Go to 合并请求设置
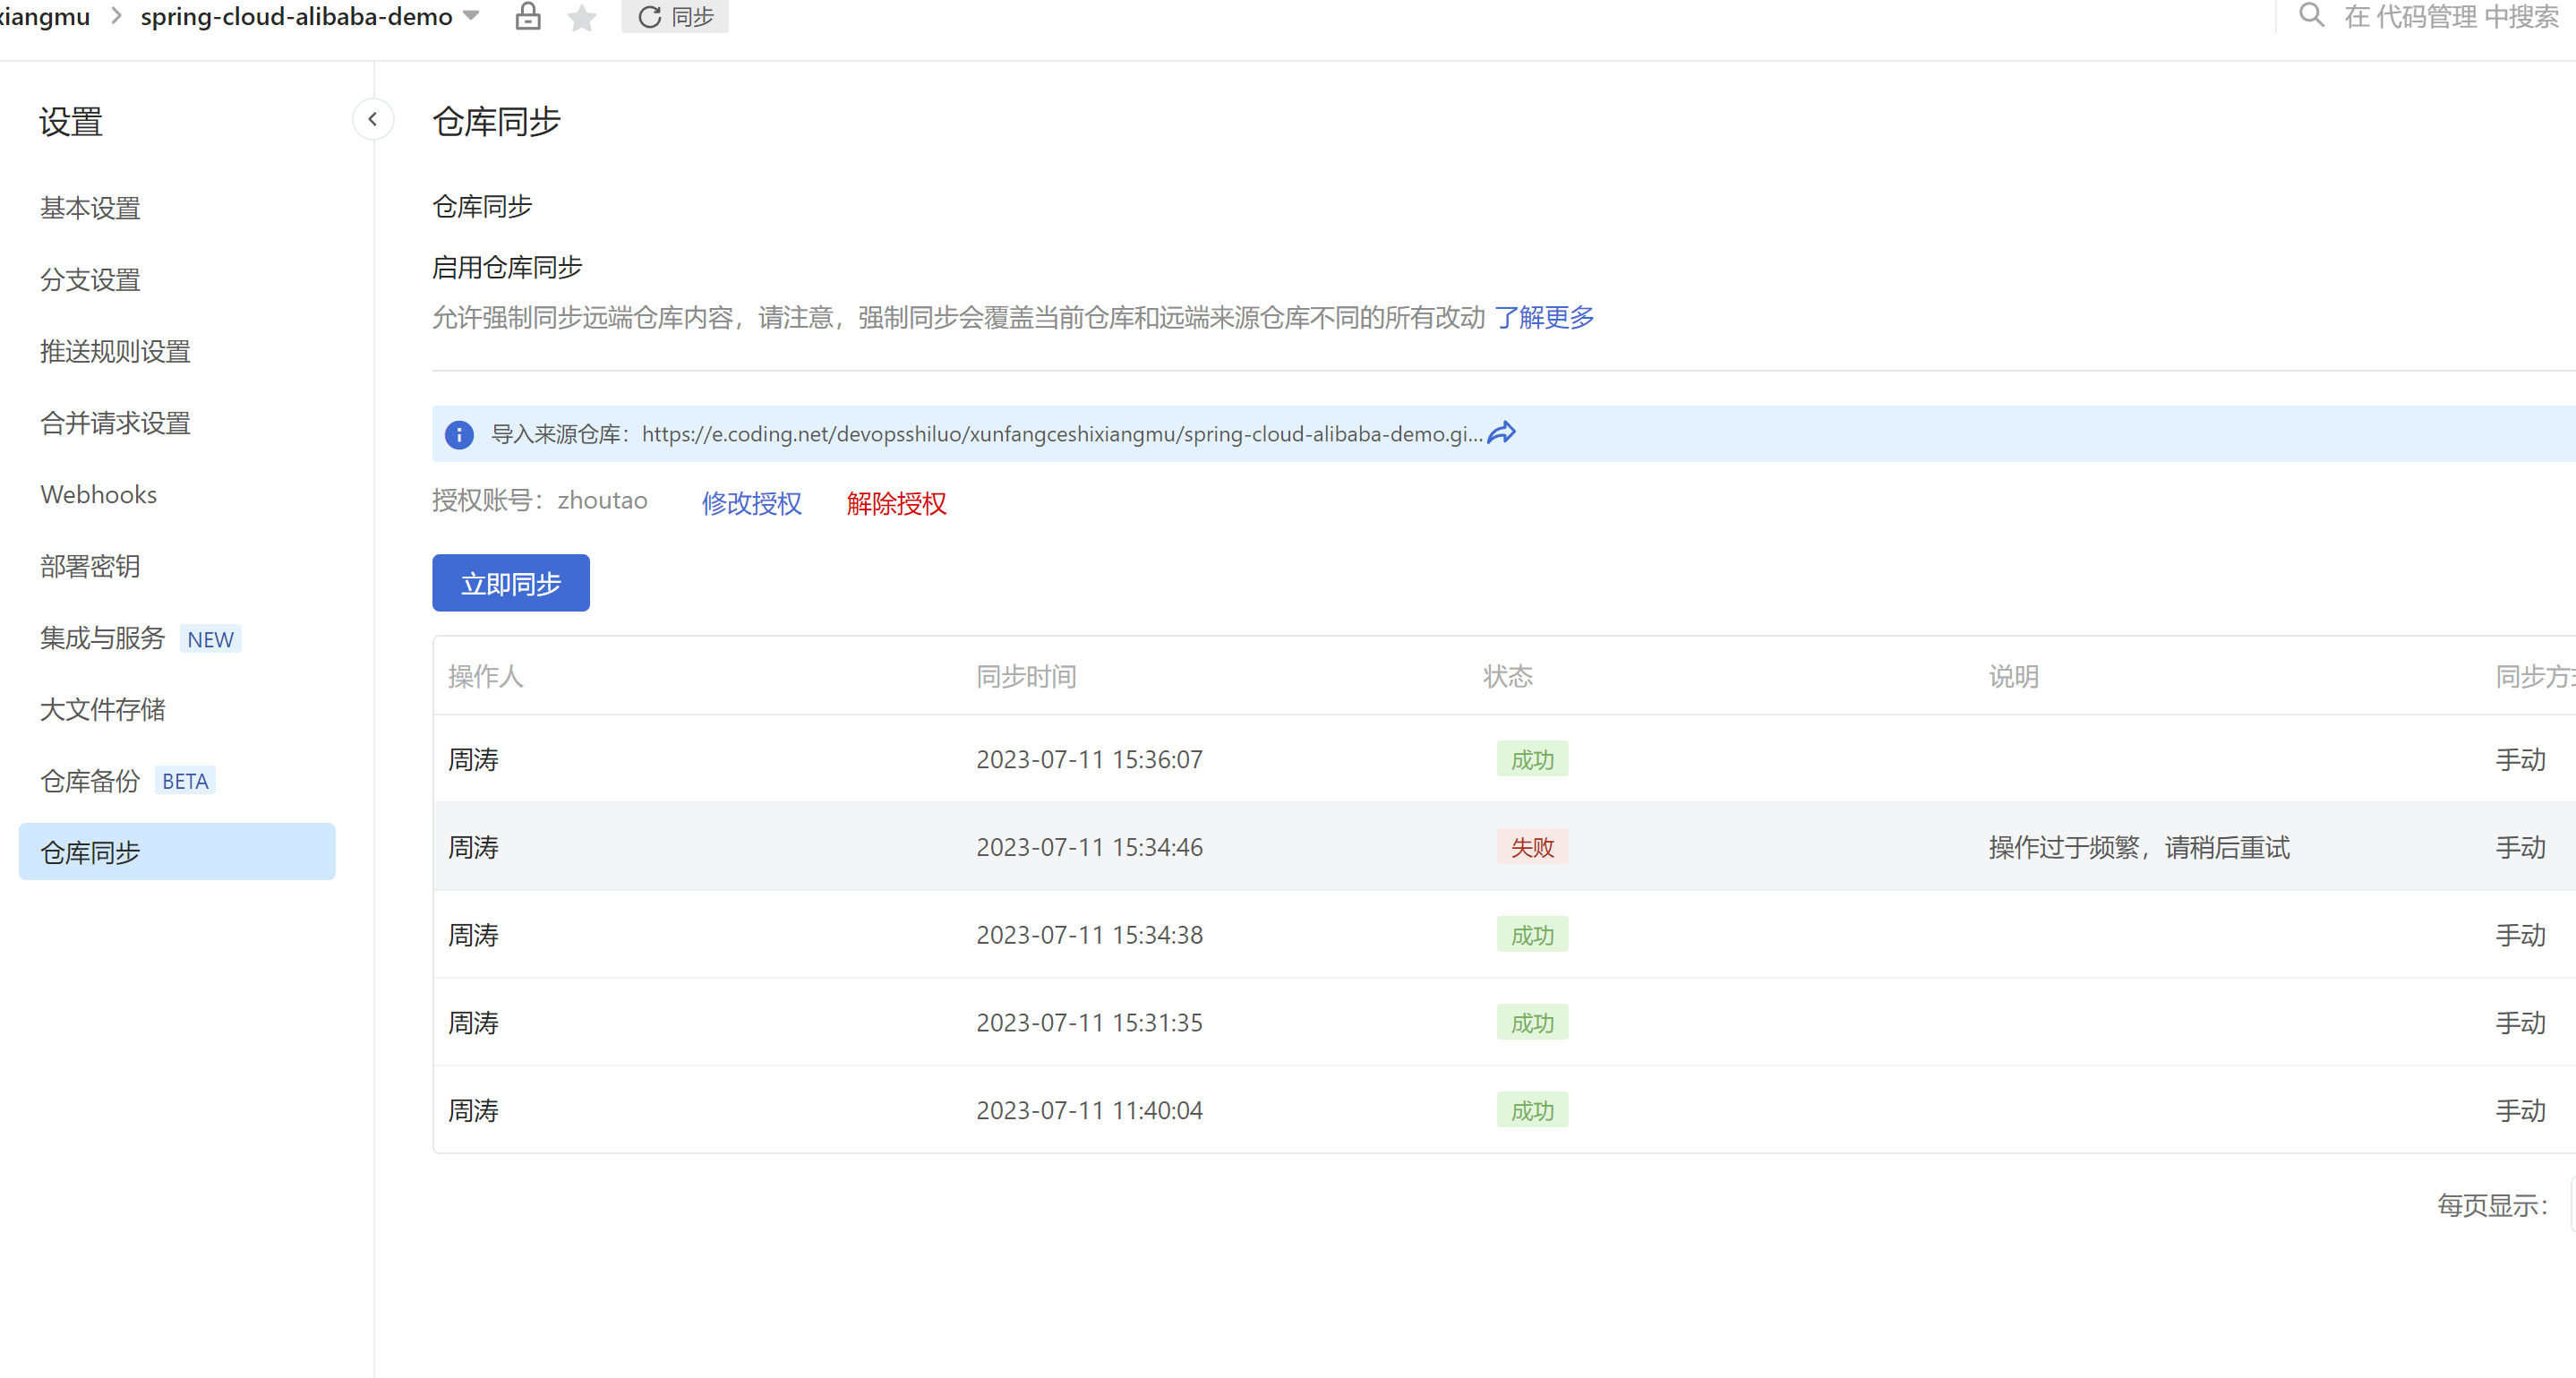Screen dimensions: 2576x1378 pyautogui.click(x=115, y=423)
